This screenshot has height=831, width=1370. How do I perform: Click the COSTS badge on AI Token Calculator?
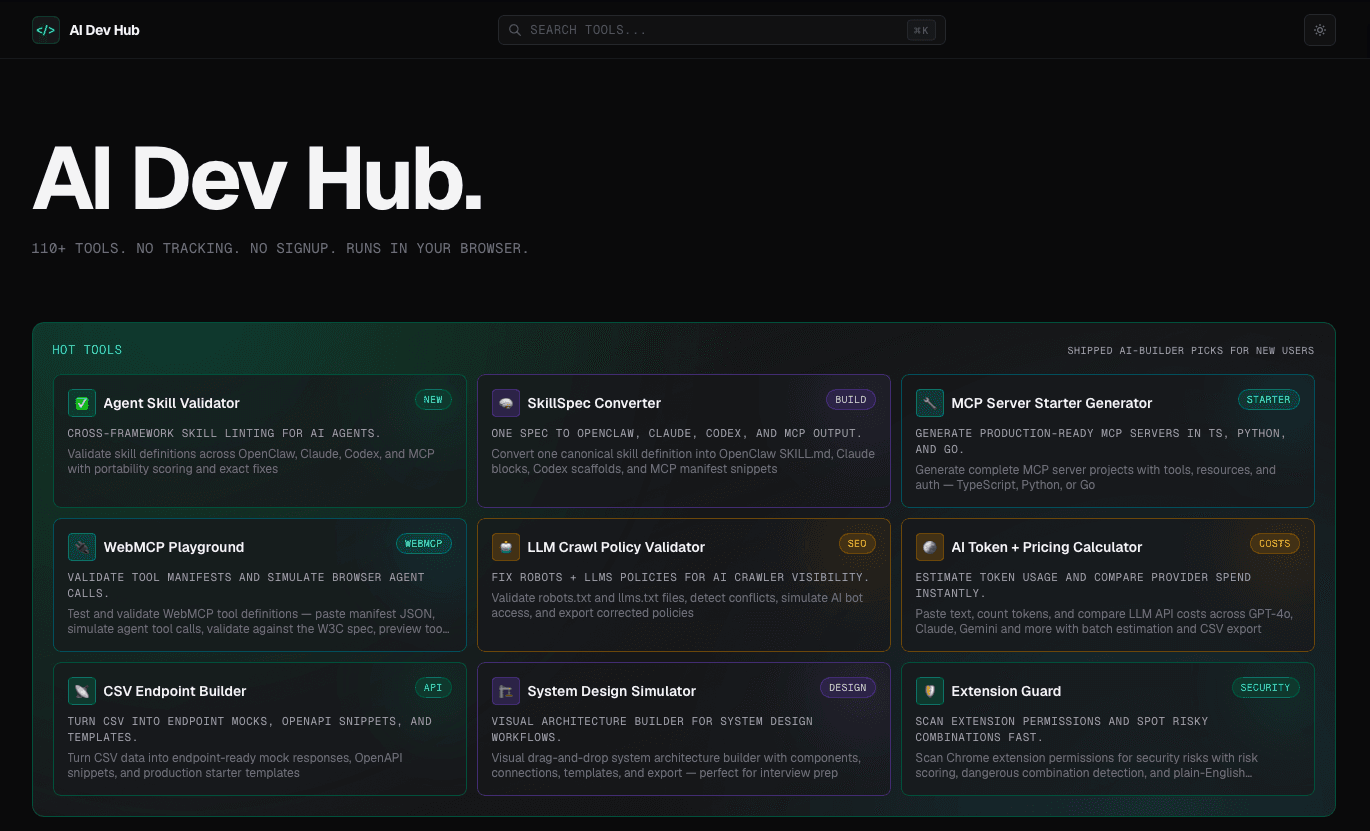[1274, 543]
